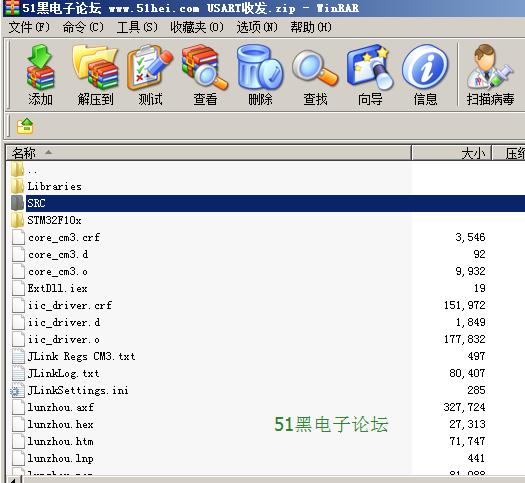The height and width of the screenshot is (483, 525).
Task: Select the file iic_driver.o
Action: [64, 340]
